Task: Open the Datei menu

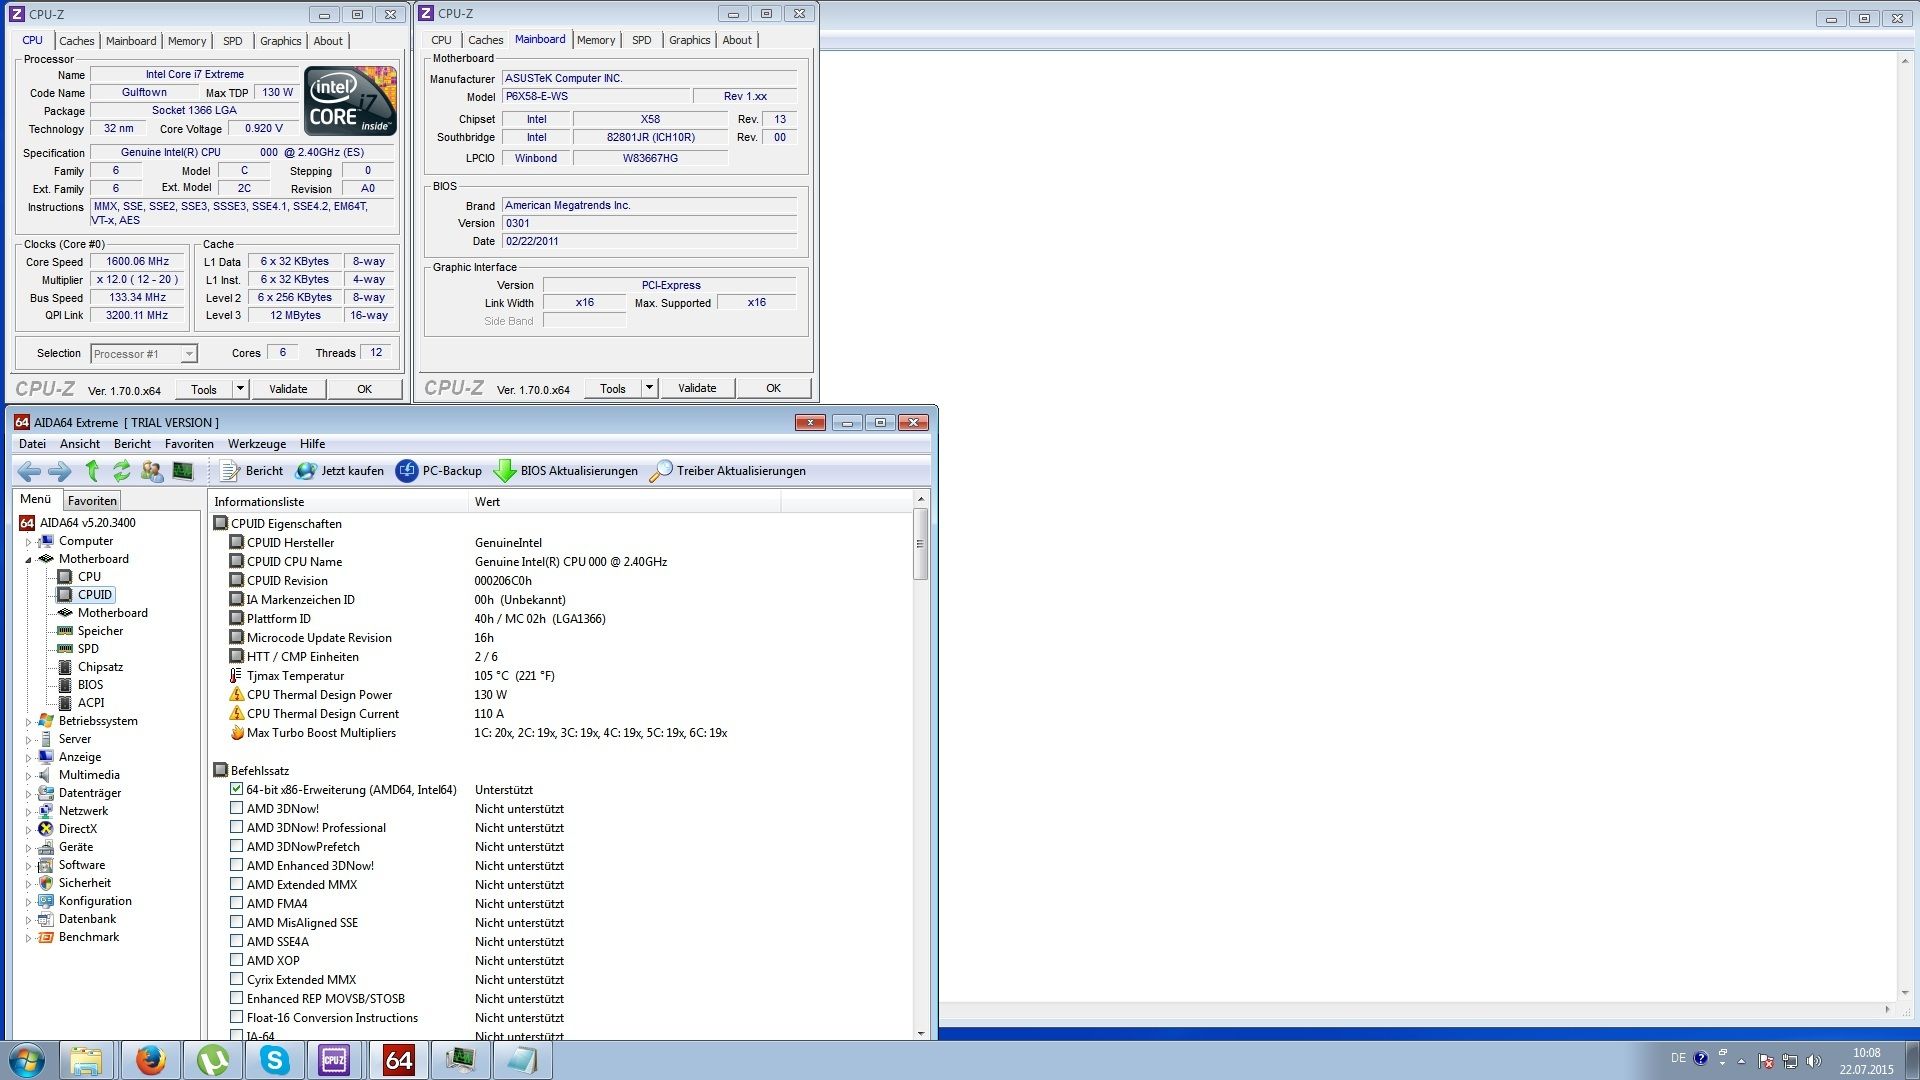Action: point(32,444)
